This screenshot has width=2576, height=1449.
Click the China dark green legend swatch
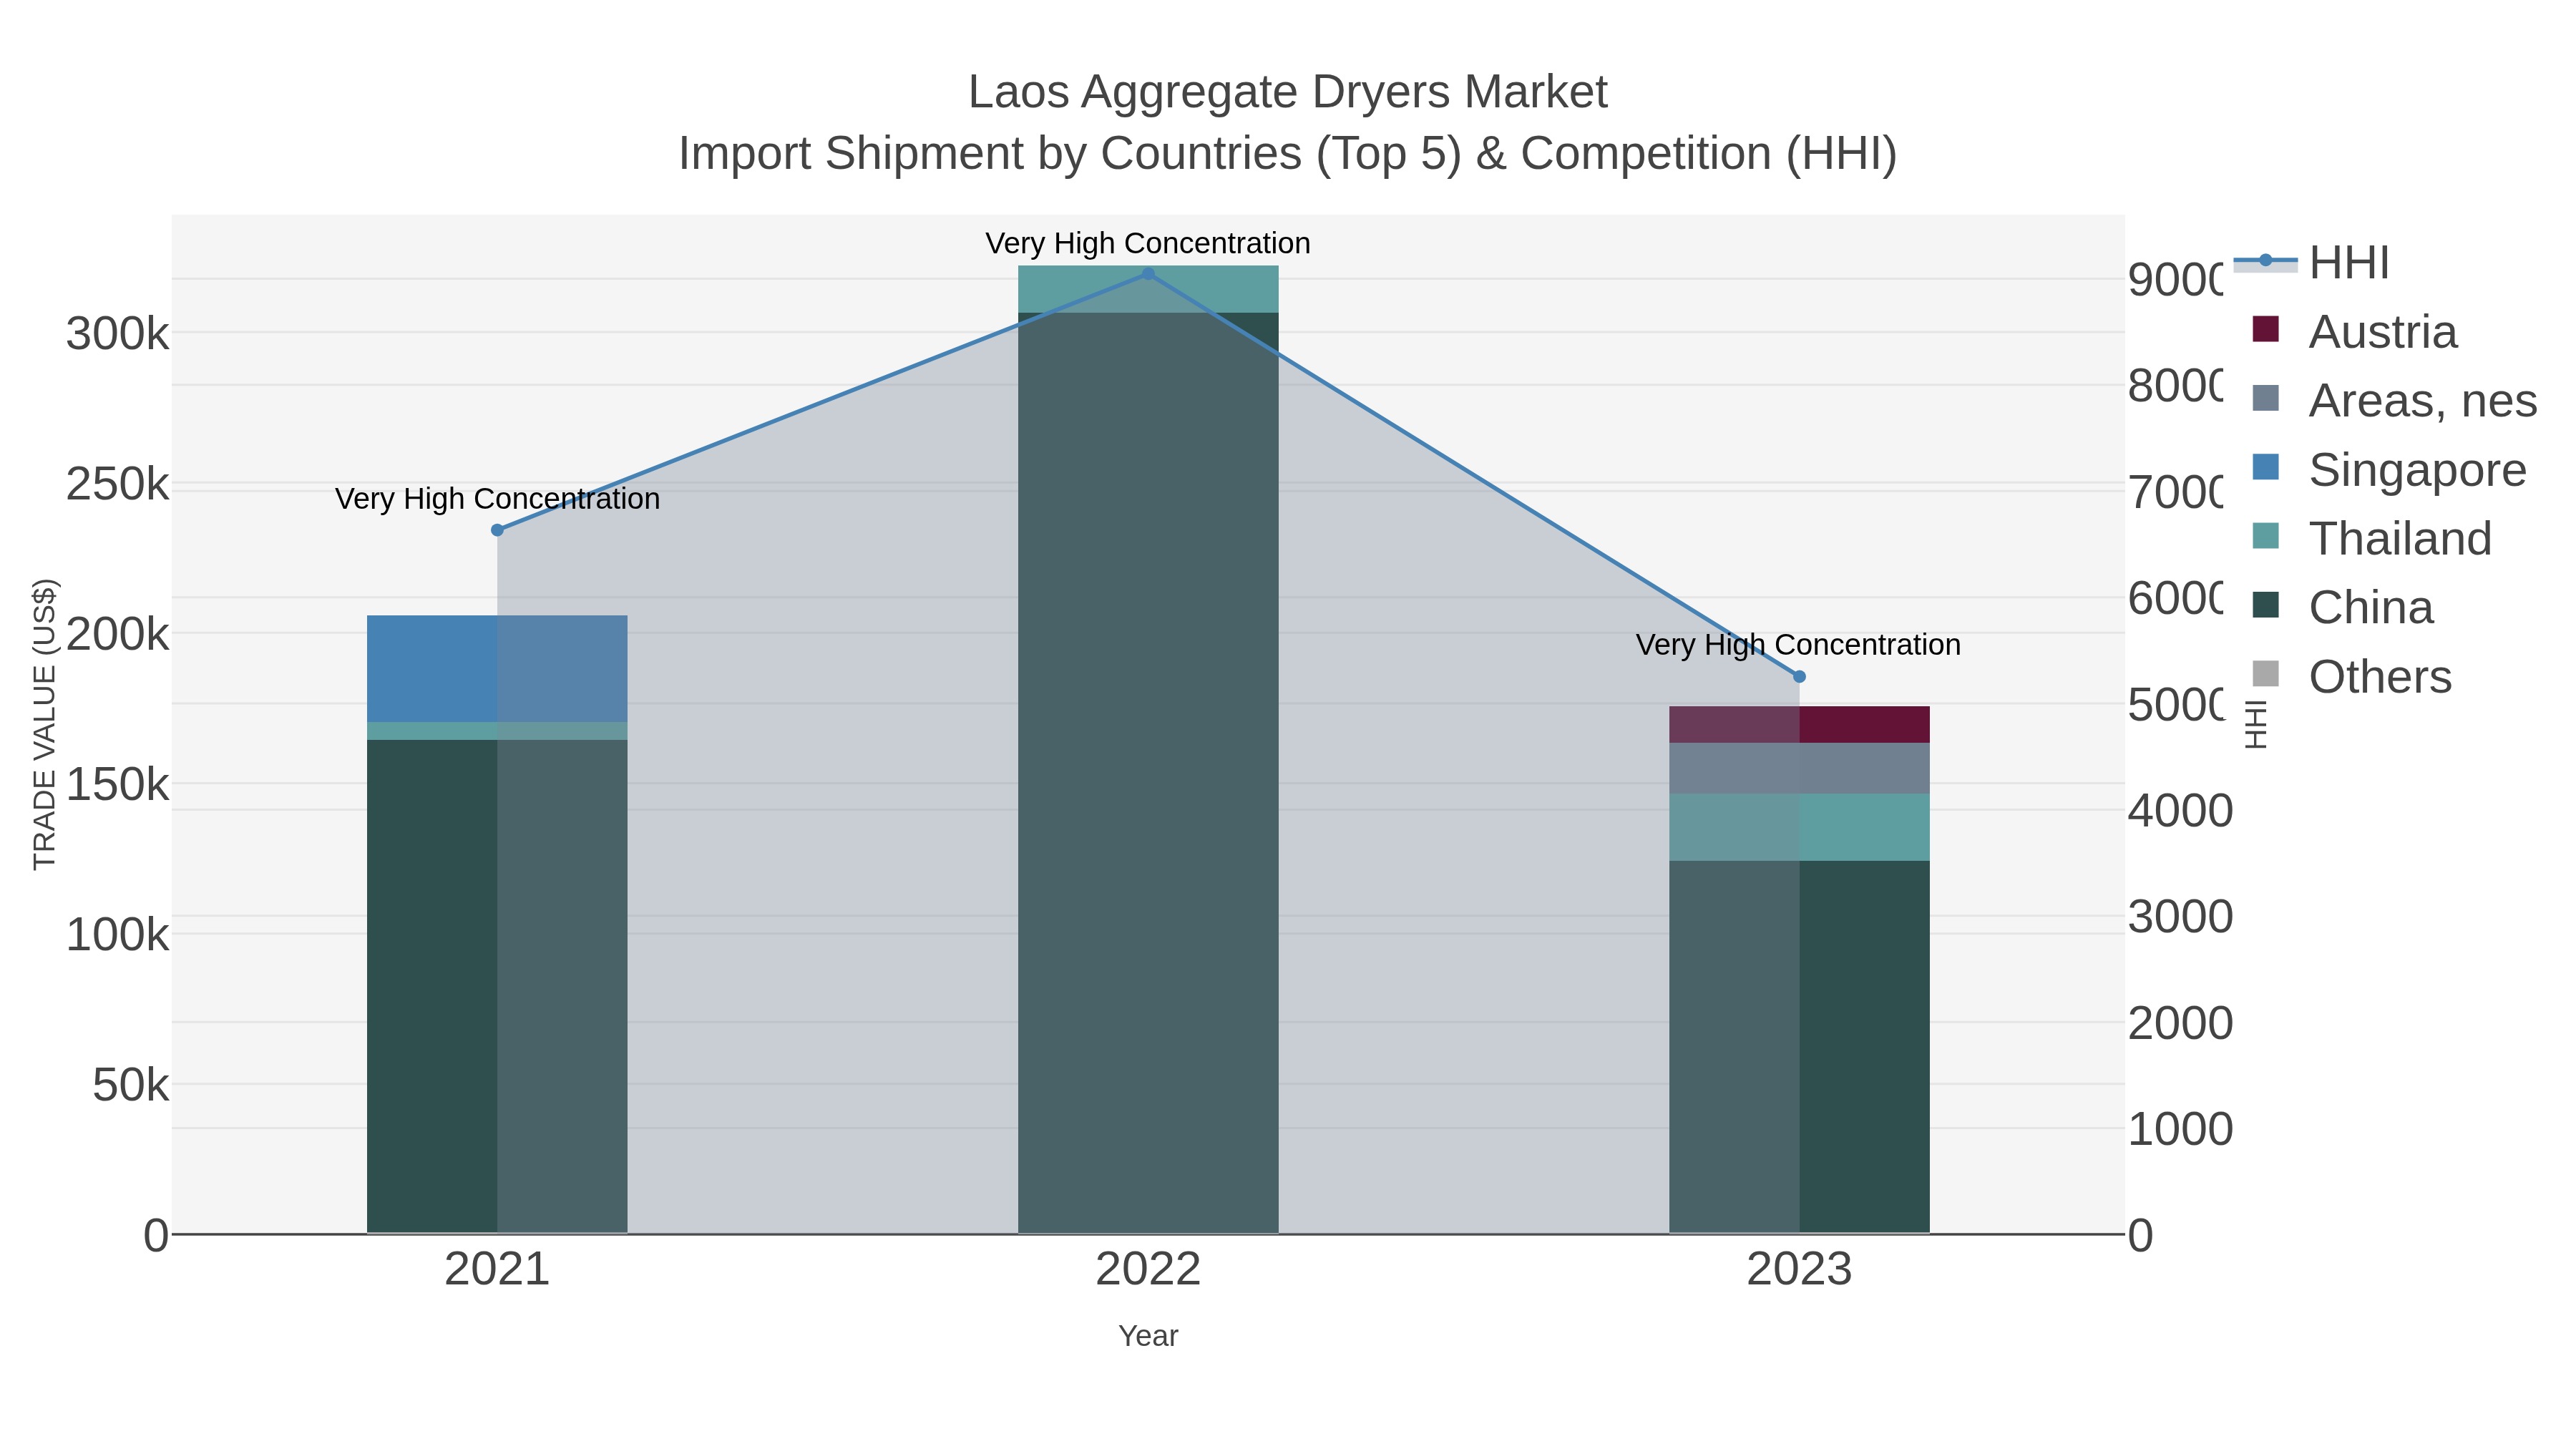coord(2265,605)
